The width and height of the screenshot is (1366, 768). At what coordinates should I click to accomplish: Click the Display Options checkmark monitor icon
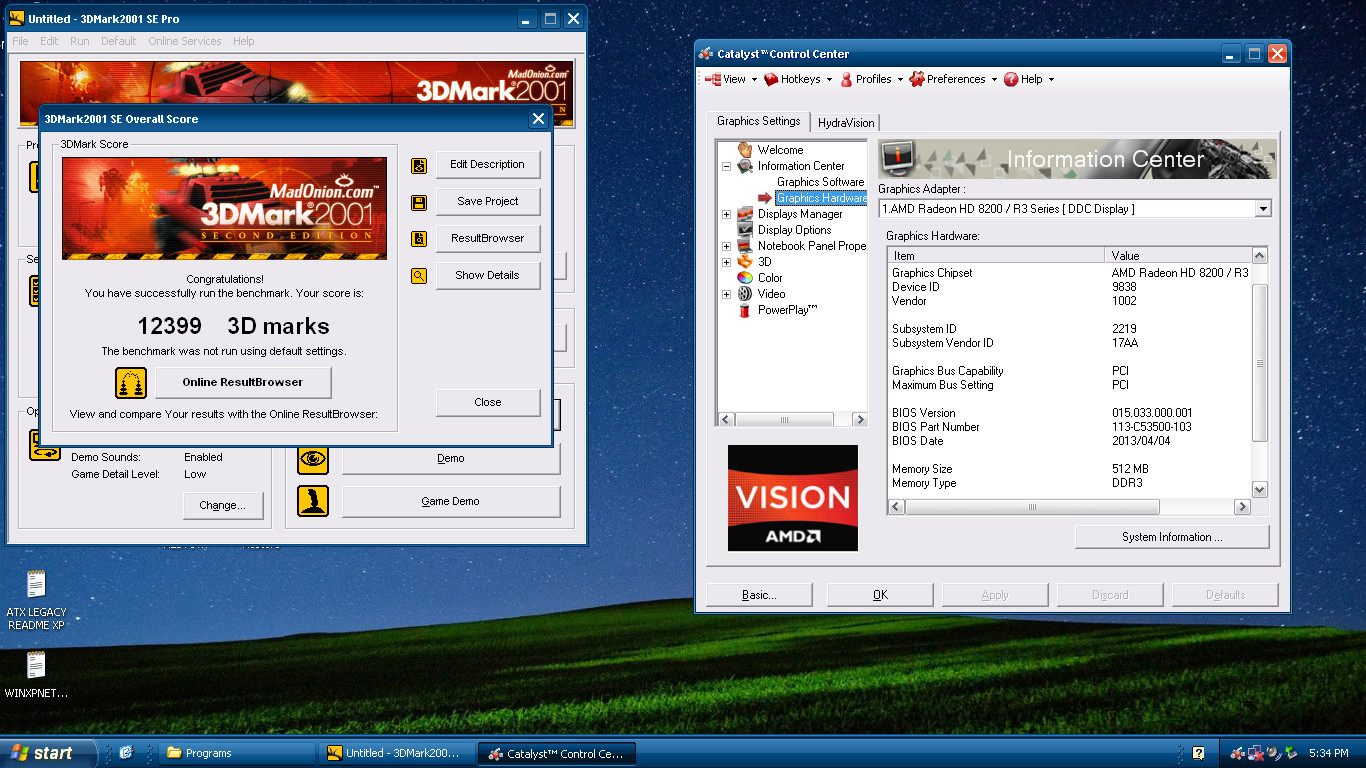(x=745, y=230)
